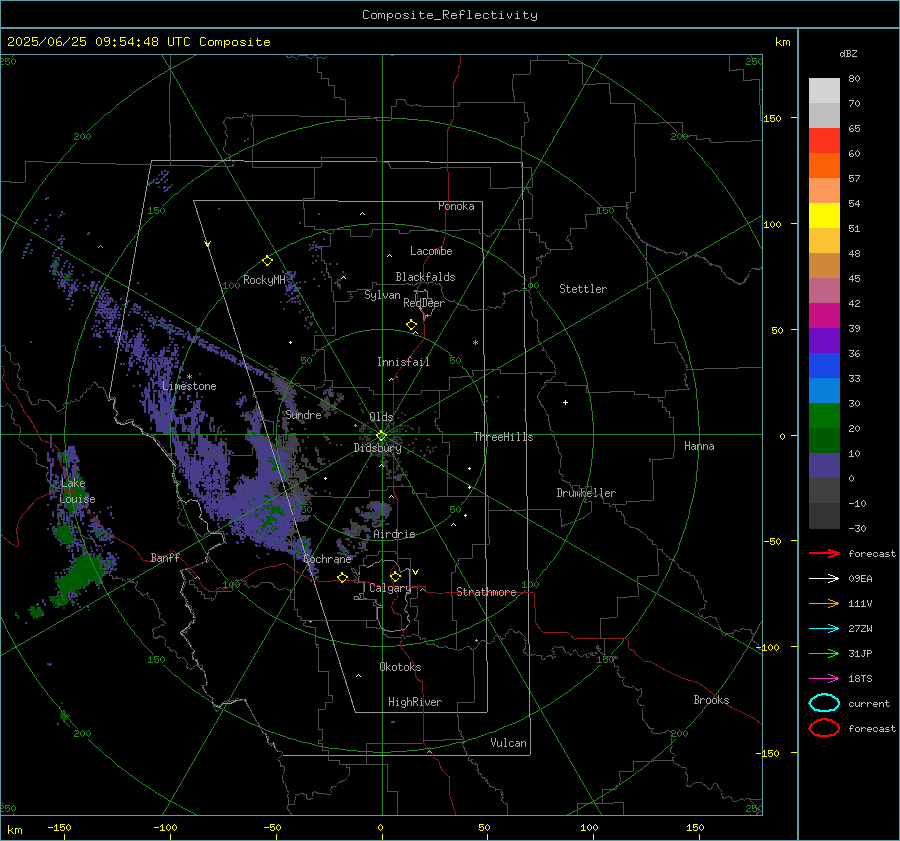The height and width of the screenshot is (841, 900).
Task: Click the Drumheller label
Action: tap(585, 493)
